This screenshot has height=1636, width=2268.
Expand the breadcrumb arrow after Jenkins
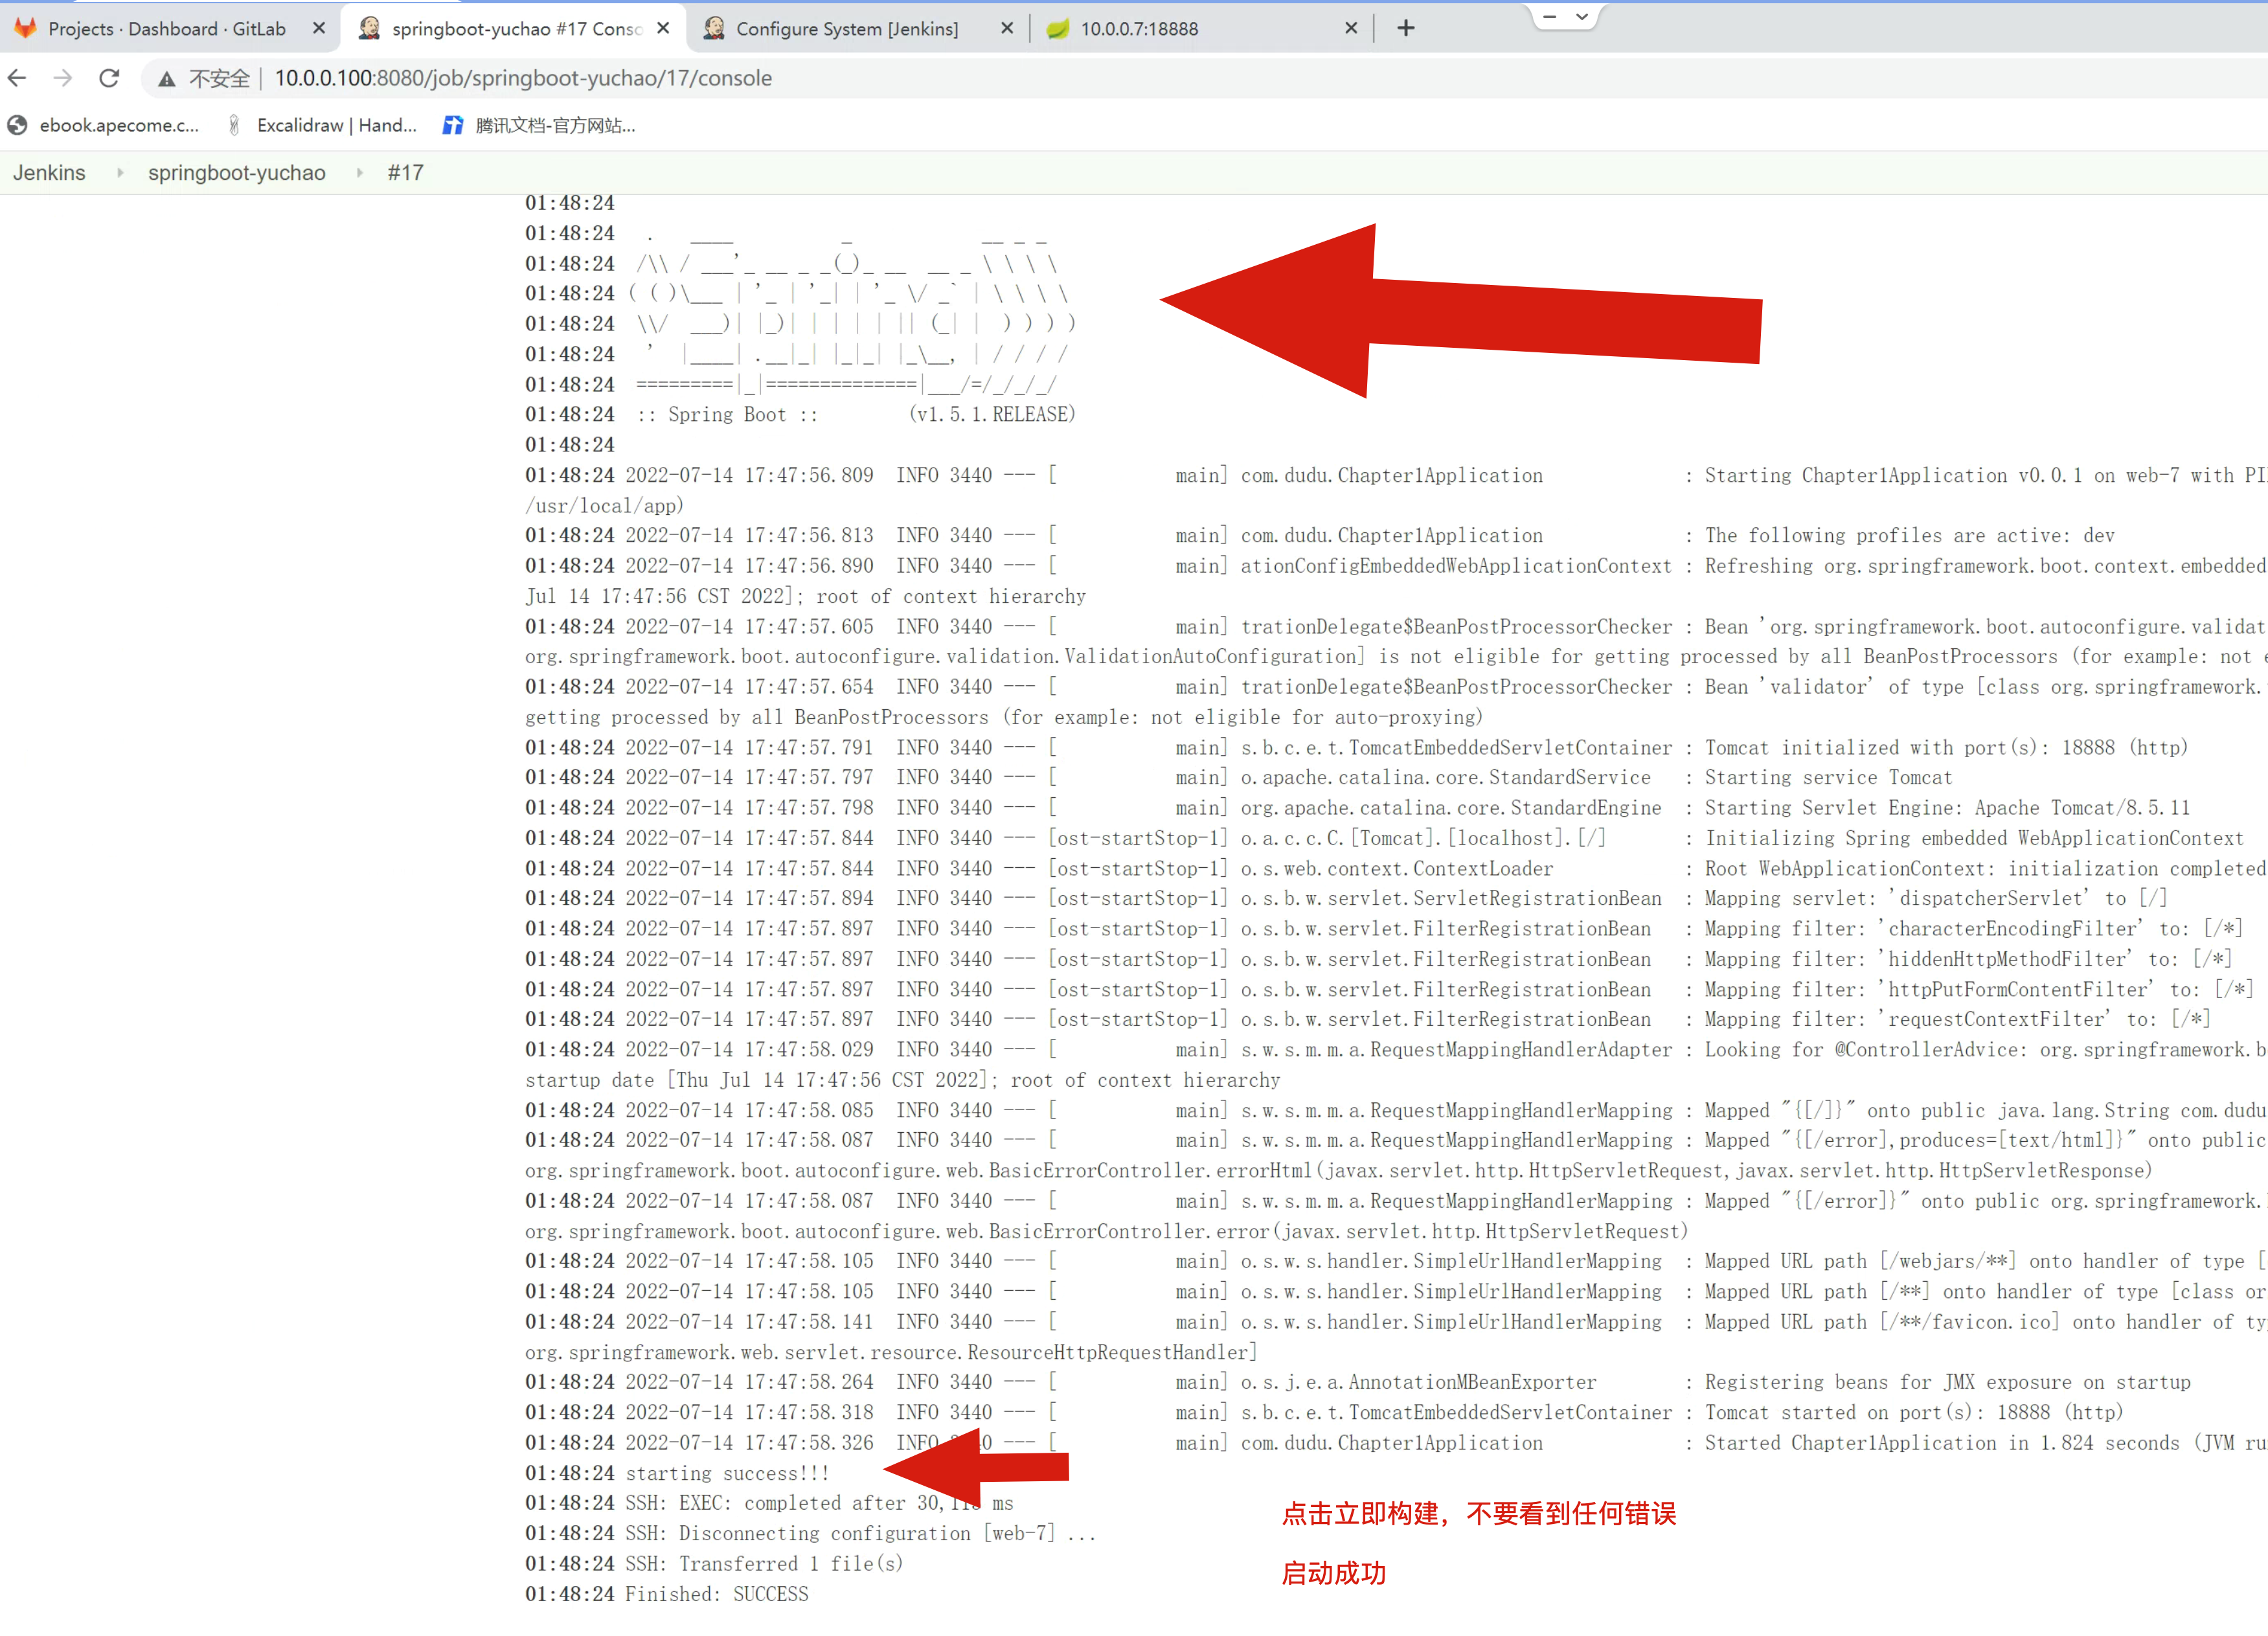(120, 173)
